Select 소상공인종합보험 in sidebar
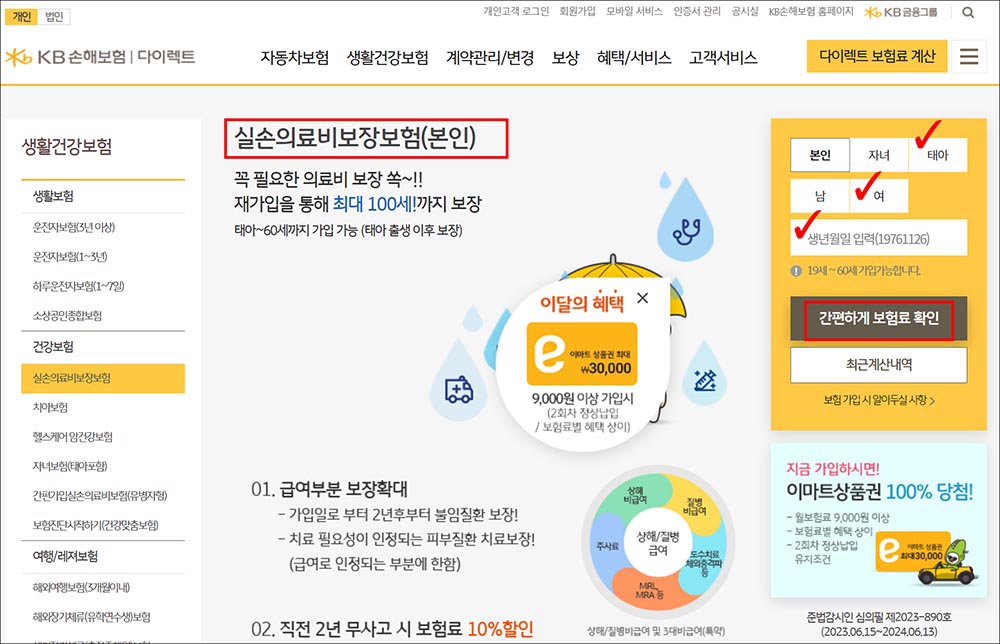1000x644 pixels. pyautogui.click(x=67, y=315)
